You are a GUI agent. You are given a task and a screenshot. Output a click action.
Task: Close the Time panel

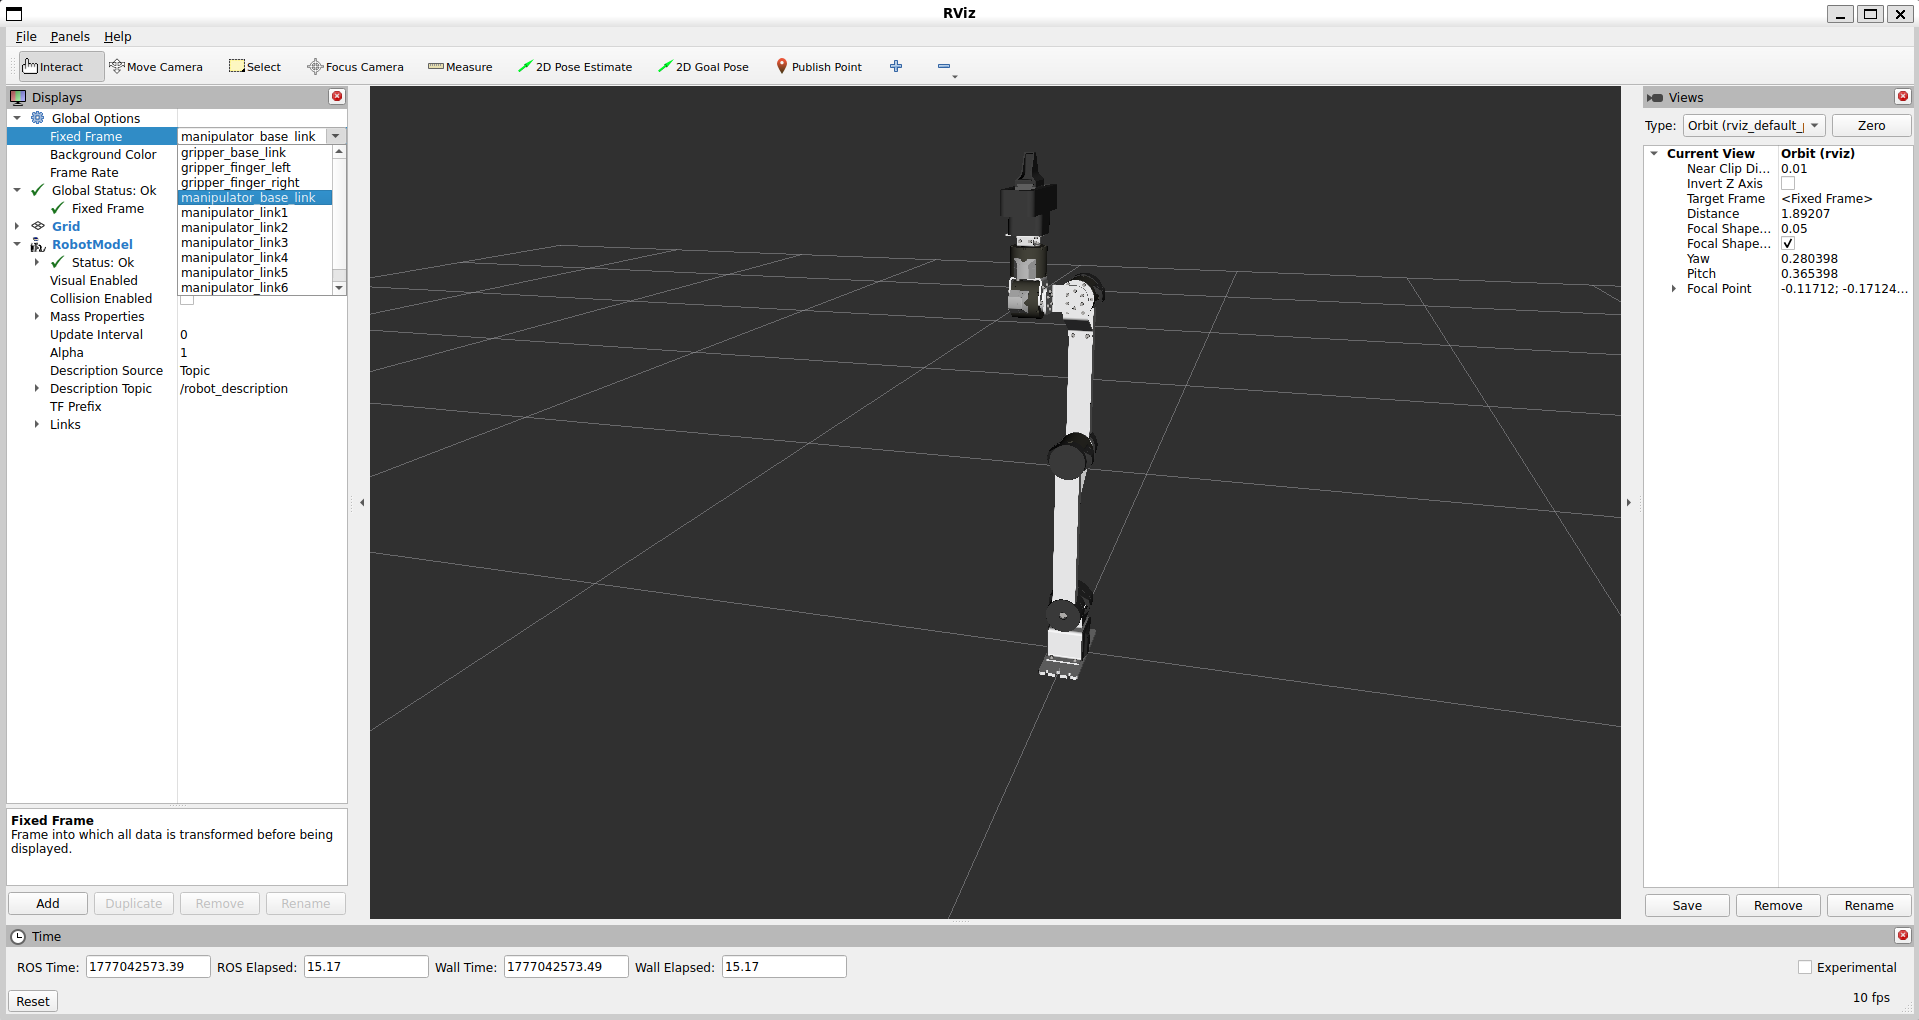click(1903, 936)
